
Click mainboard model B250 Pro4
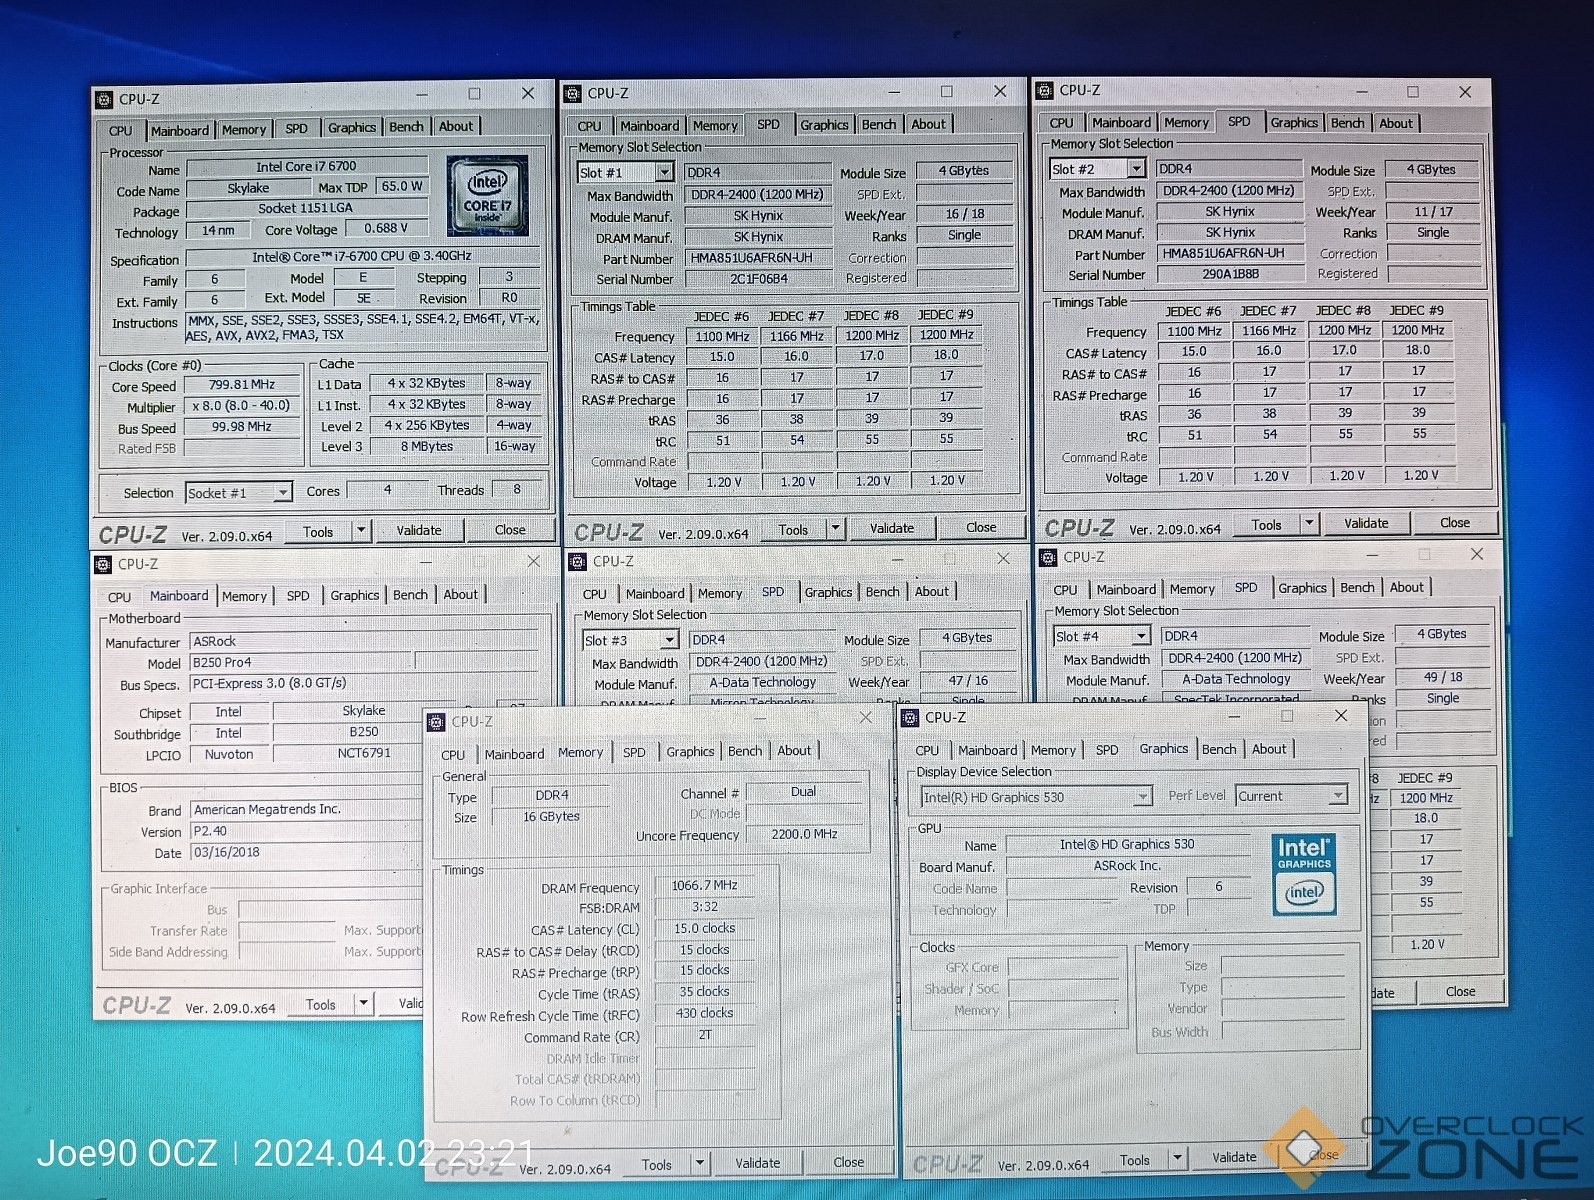click(300, 662)
